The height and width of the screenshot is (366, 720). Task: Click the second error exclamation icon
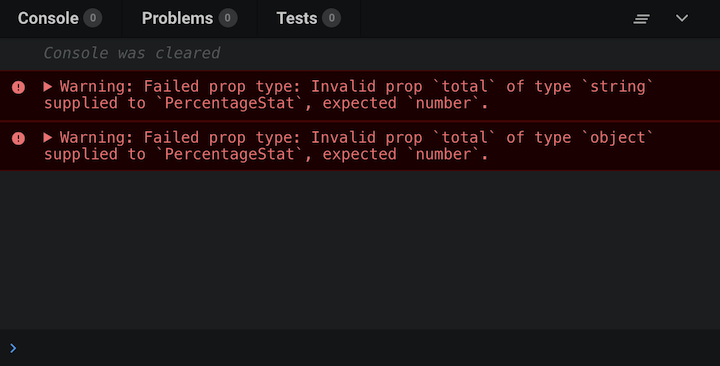(18, 138)
